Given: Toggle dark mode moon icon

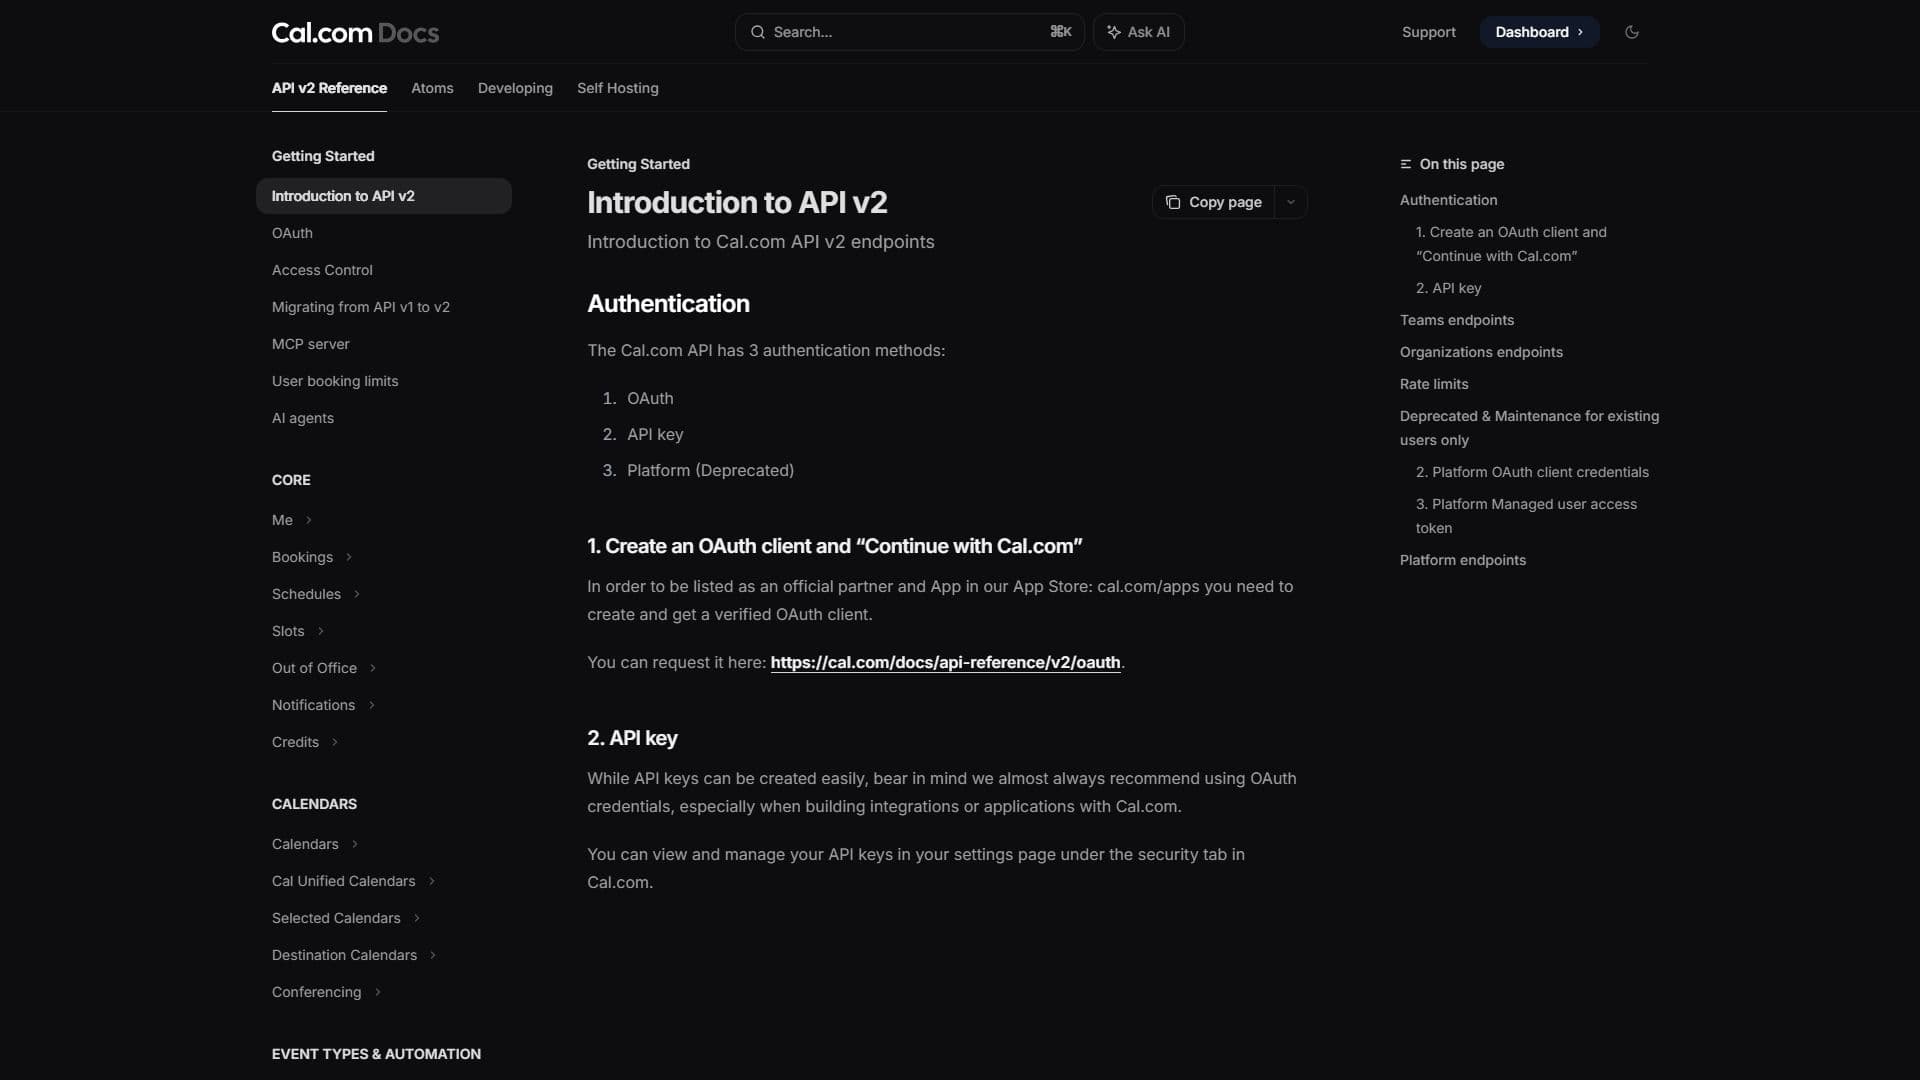Looking at the screenshot, I should tap(1632, 32).
